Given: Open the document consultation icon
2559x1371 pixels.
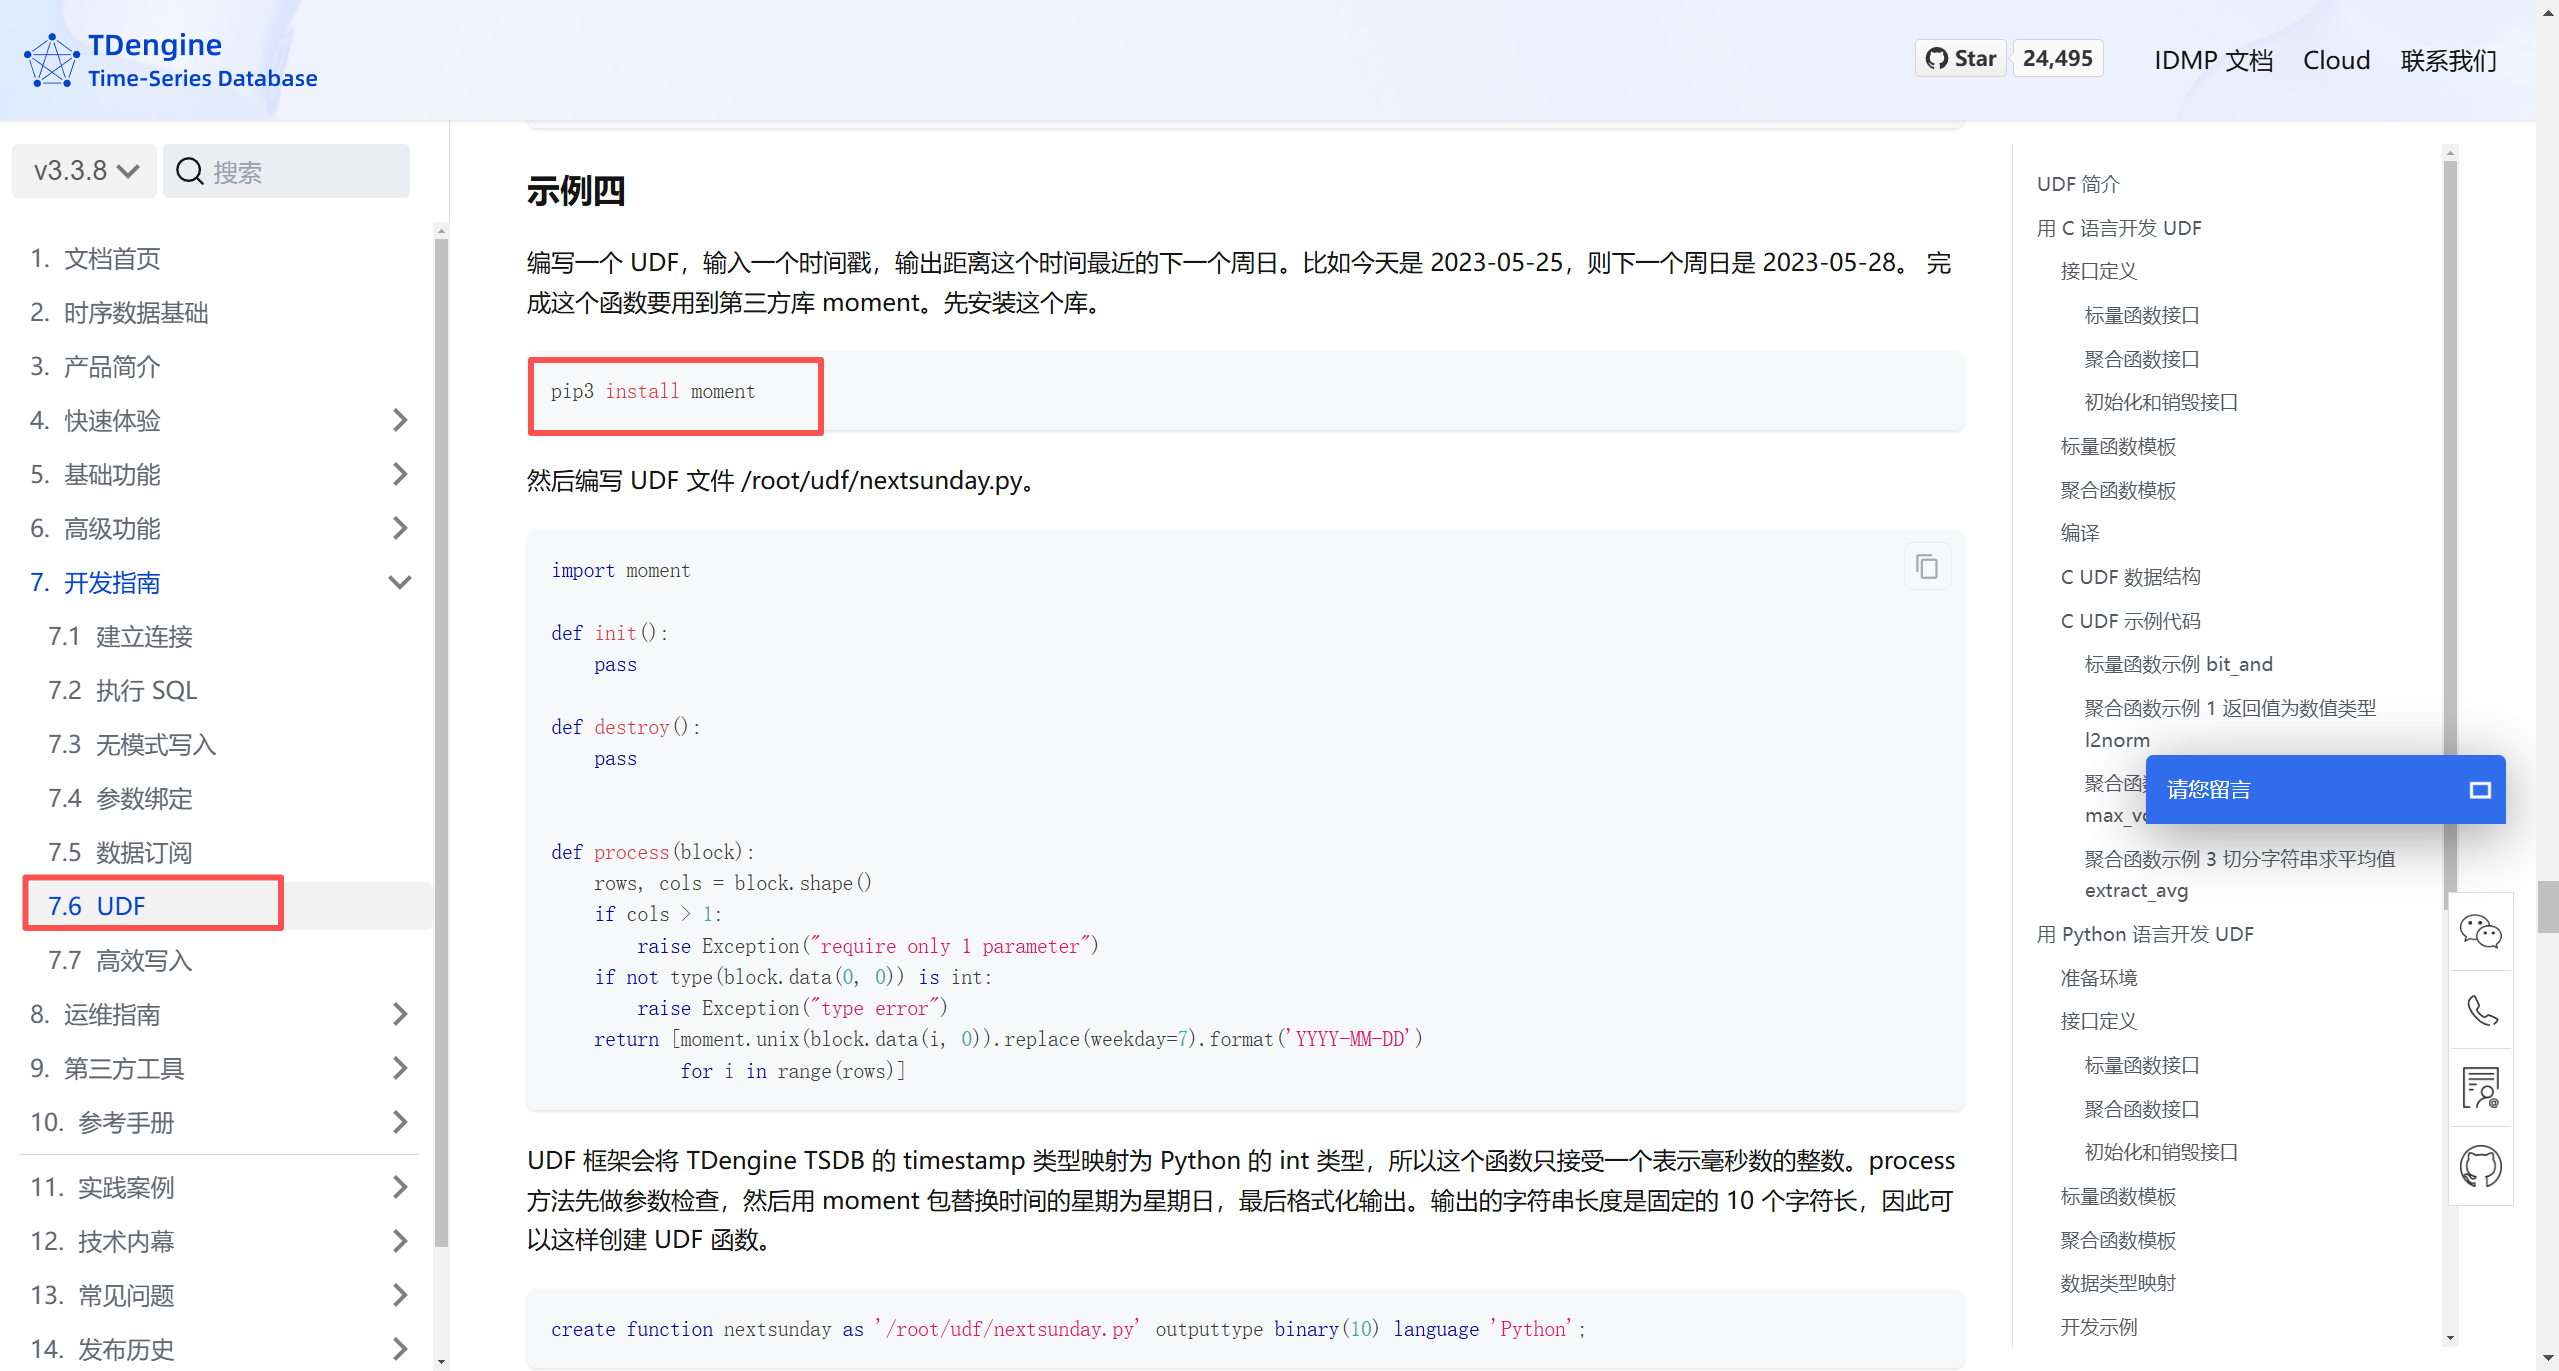Looking at the screenshot, I should [x=2480, y=1088].
